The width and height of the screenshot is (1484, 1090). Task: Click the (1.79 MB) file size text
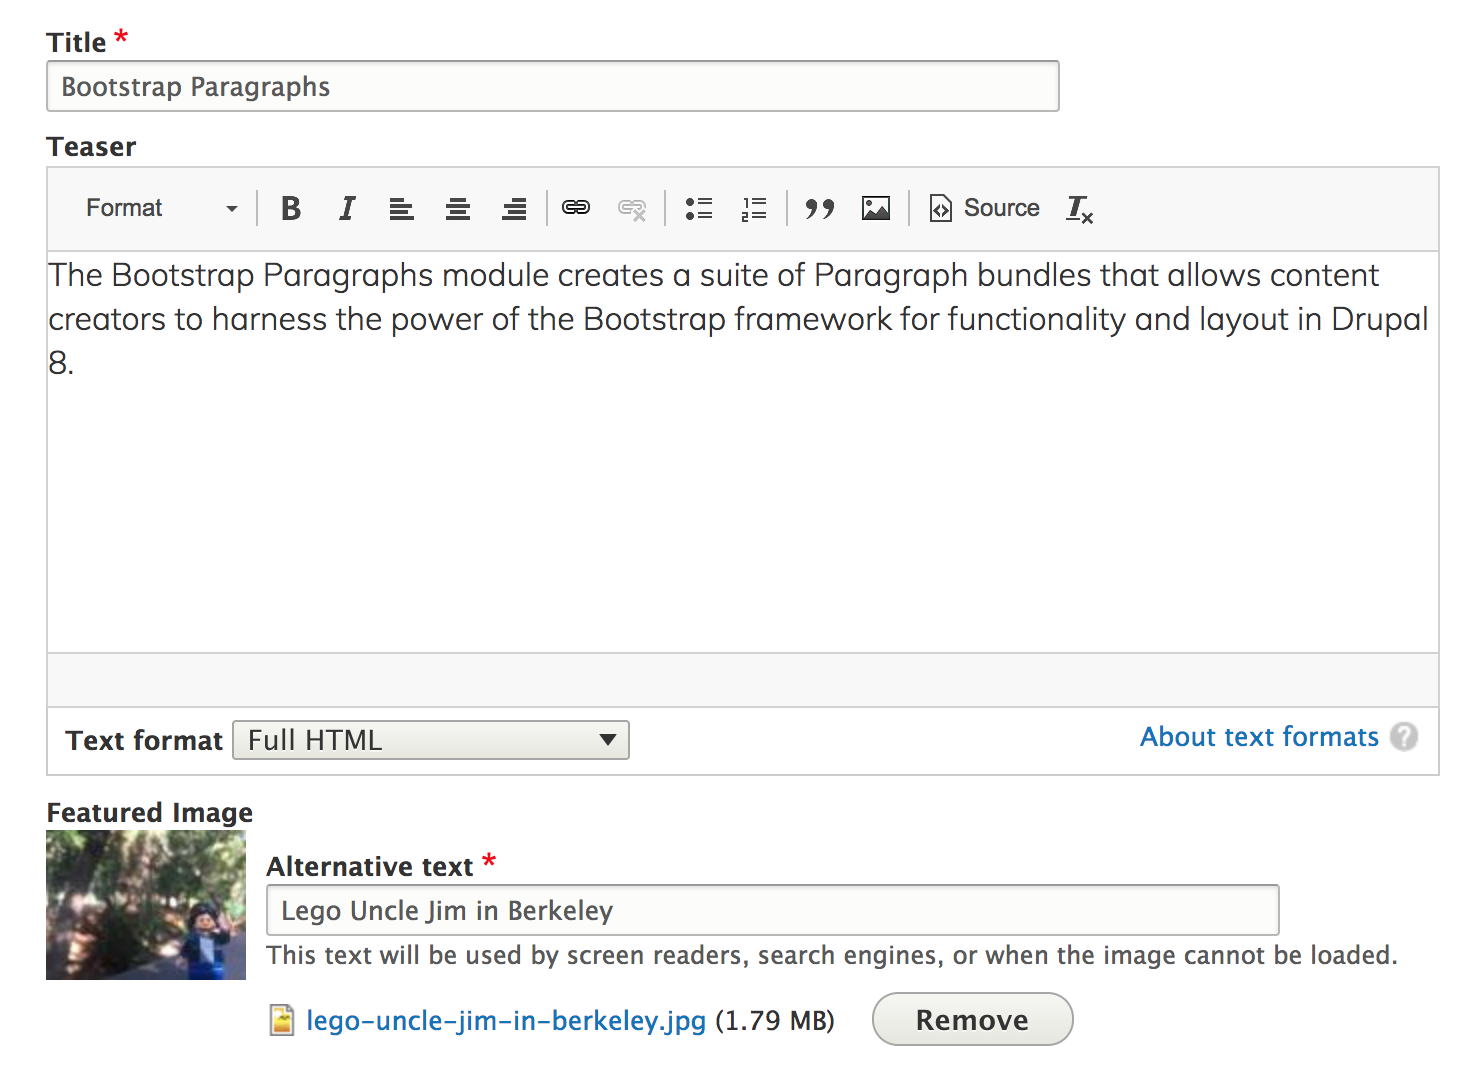click(775, 1020)
